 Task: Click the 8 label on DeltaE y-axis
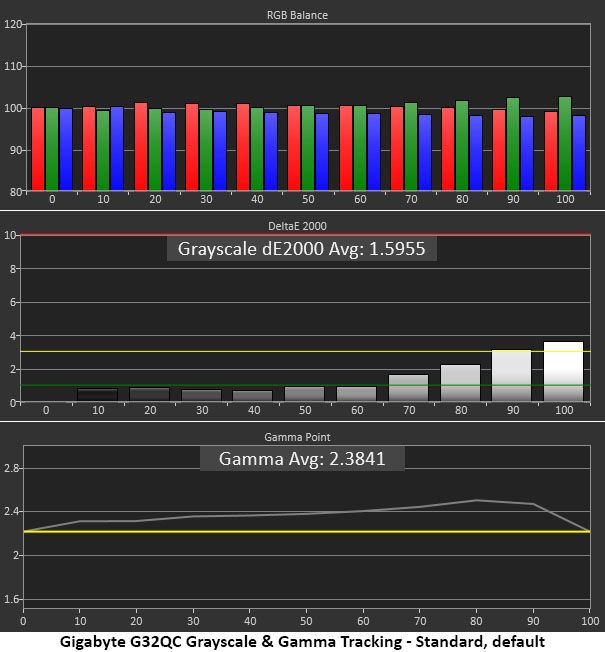pyautogui.click(x=13, y=269)
